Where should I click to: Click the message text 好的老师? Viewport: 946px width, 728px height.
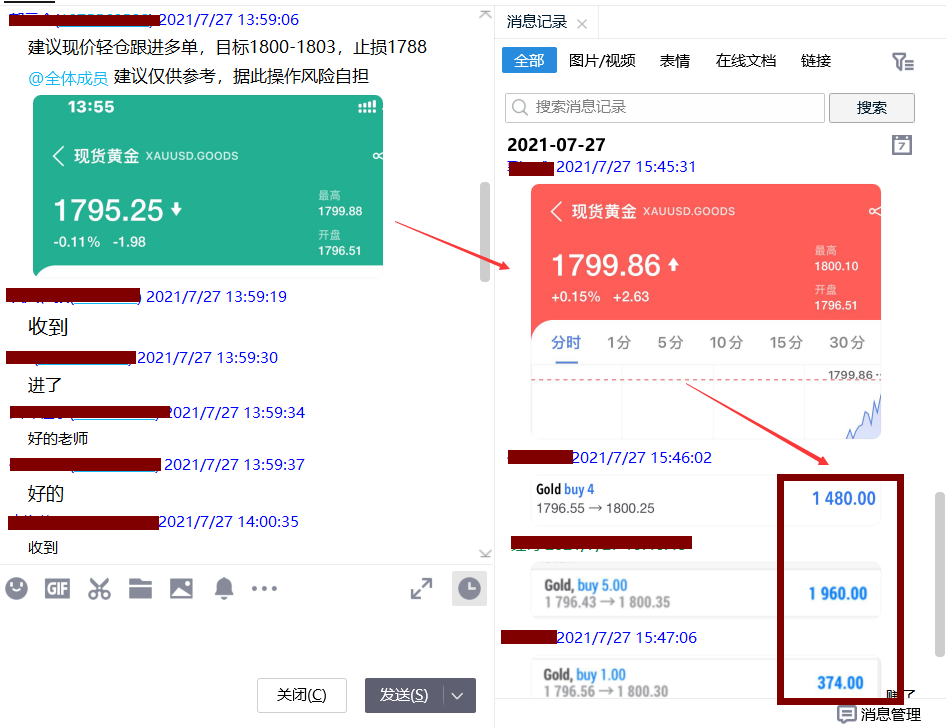(x=58, y=438)
